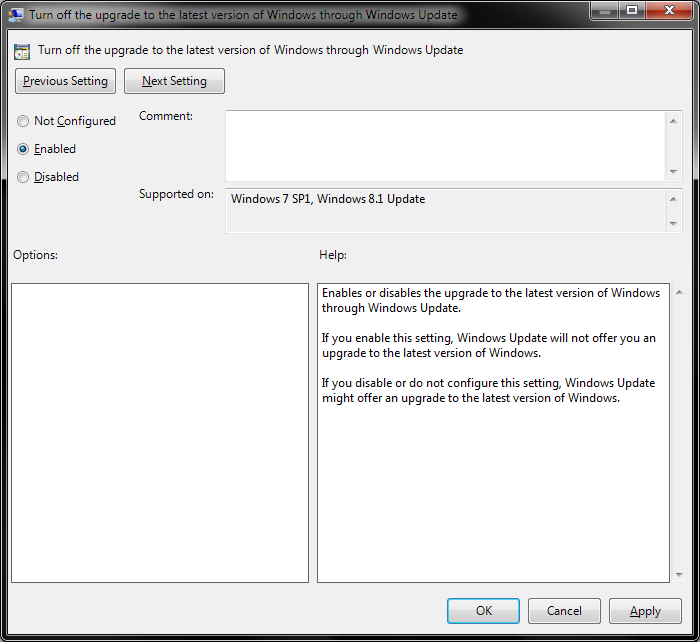This screenshot has width=700, height=642.
Task: Apply the policy setting changes
Action: [645, 611]
